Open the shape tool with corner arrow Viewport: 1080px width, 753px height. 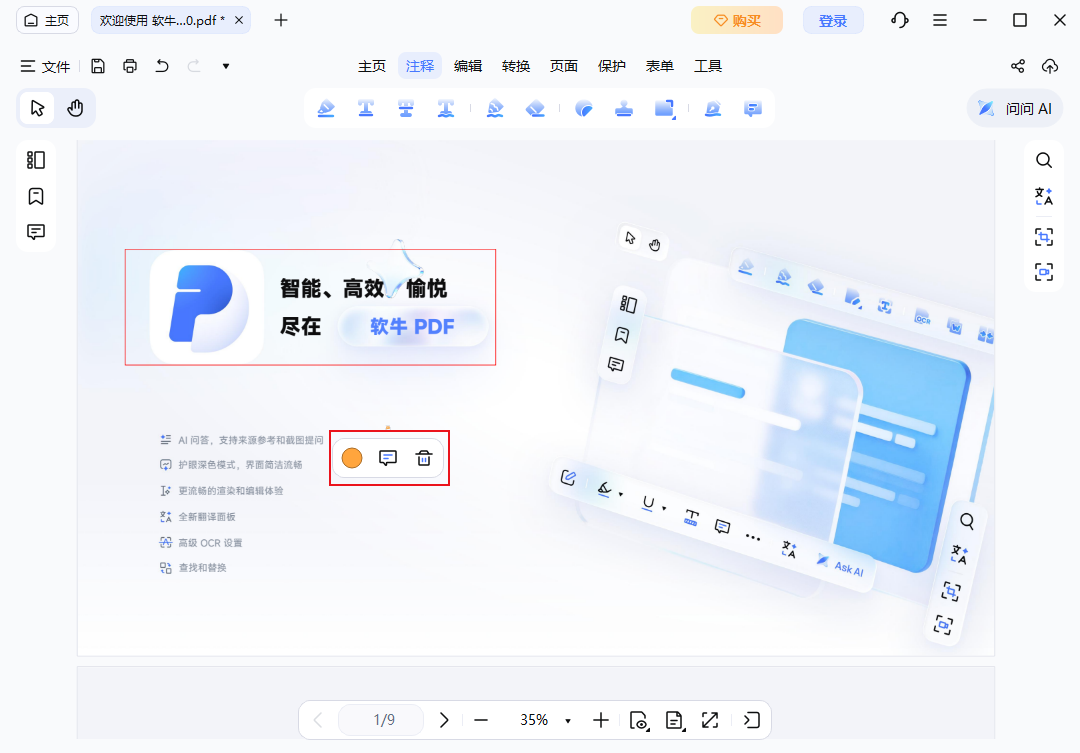(x=665, y=108)
